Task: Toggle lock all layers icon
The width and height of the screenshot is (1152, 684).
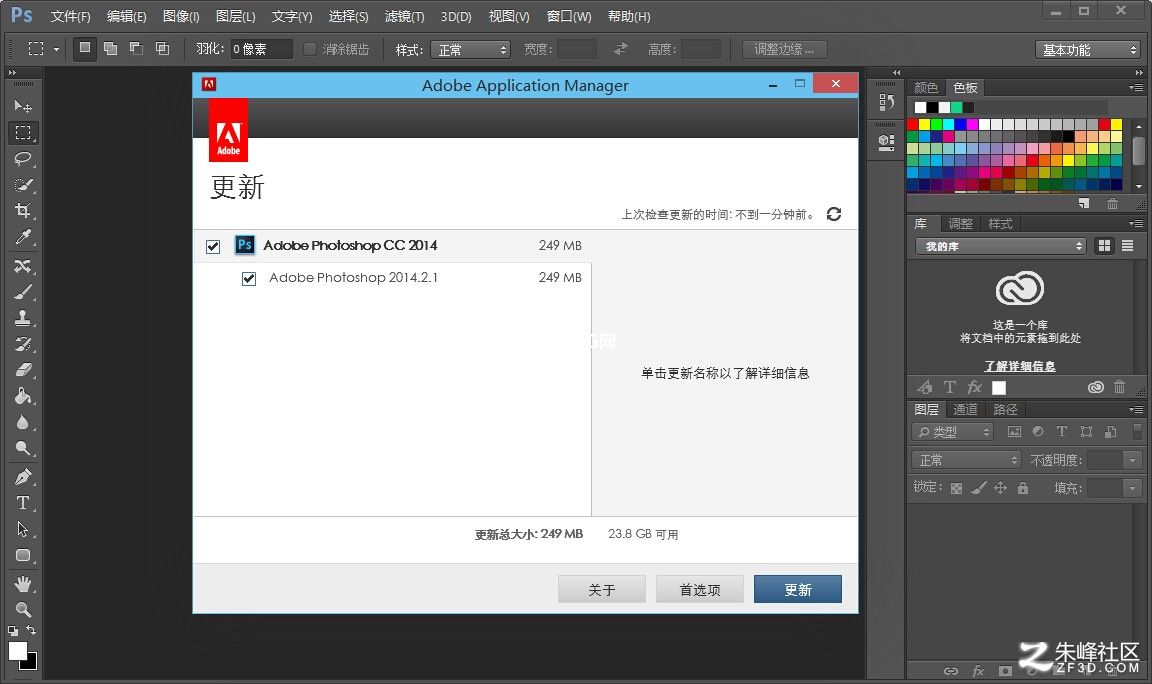Action: click(1023, 488)
